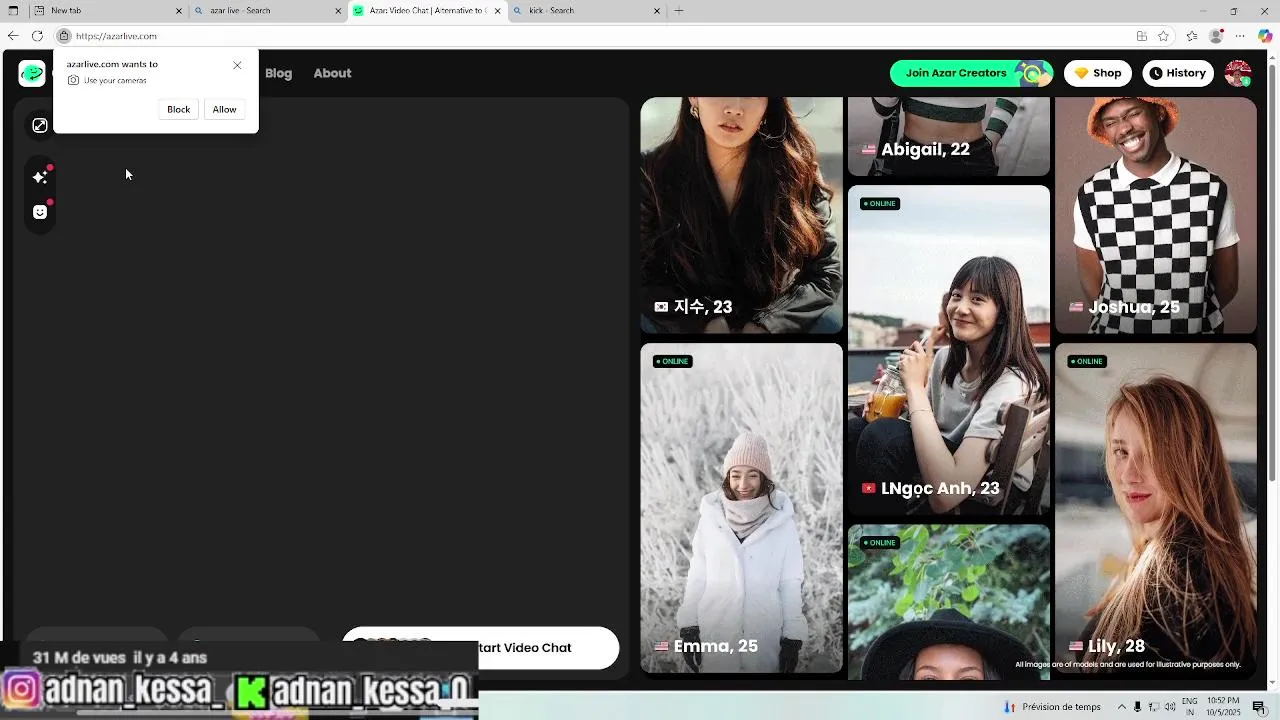Open the LNgọc Anh, 23 profile card

coord(949,350)
